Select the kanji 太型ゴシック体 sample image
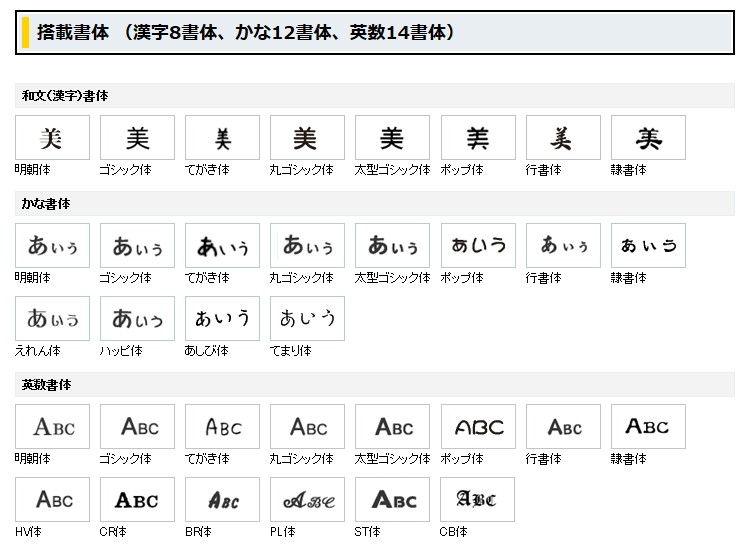The image size is (750, 549). 392,138
